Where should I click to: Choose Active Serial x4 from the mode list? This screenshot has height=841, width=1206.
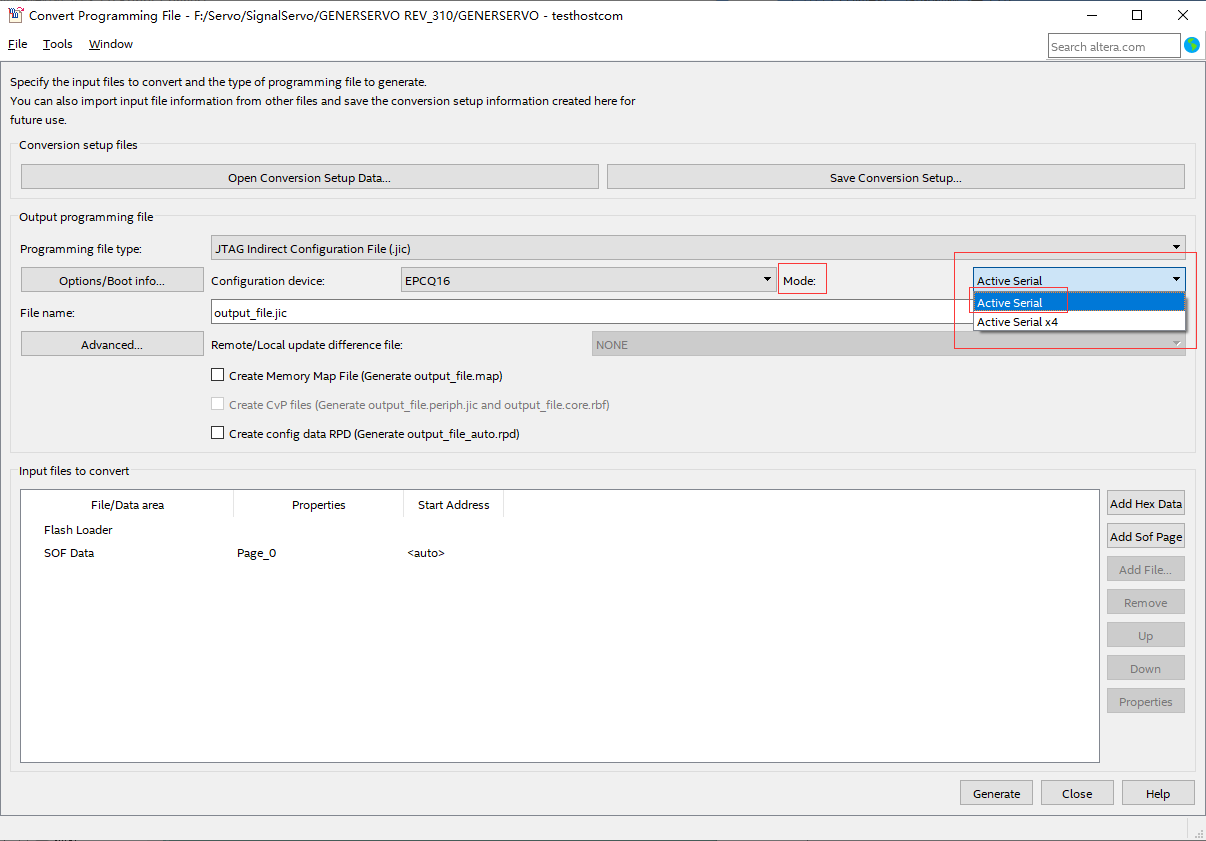(1079, 322)
